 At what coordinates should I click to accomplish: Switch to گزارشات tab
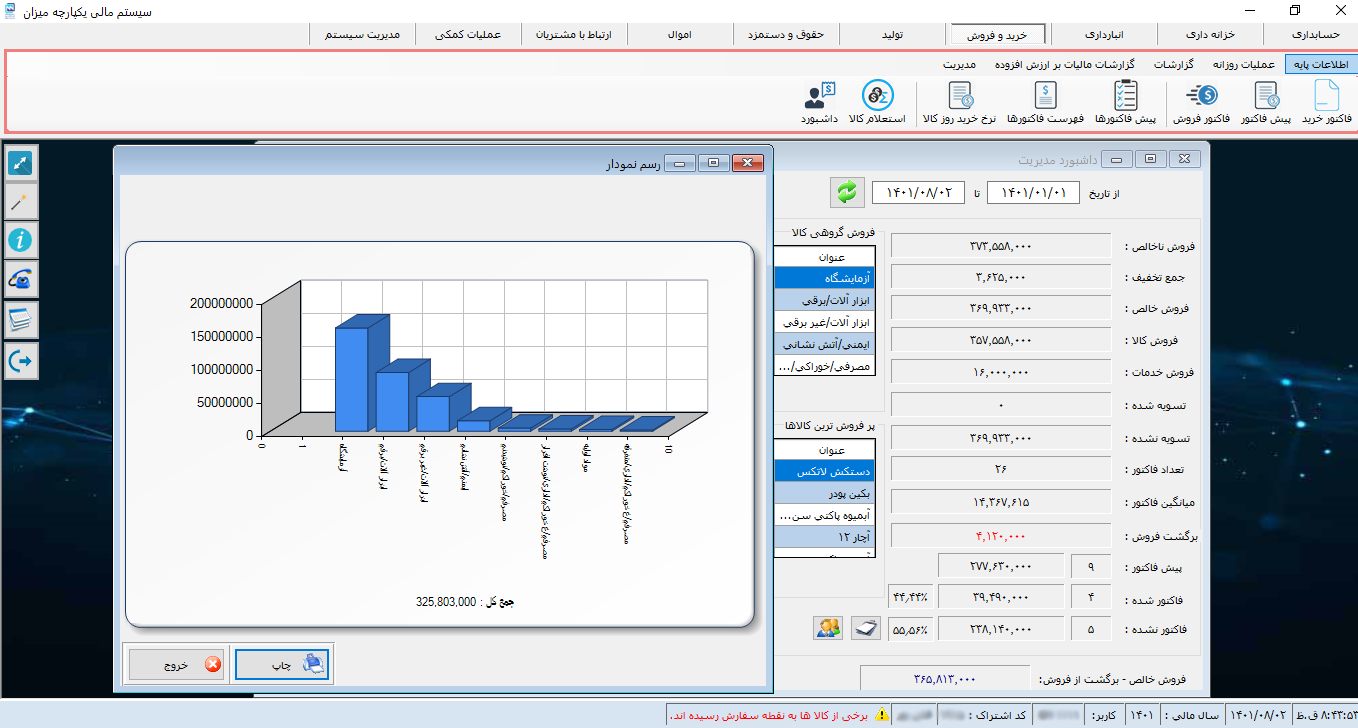click(x=1174, y=64)
